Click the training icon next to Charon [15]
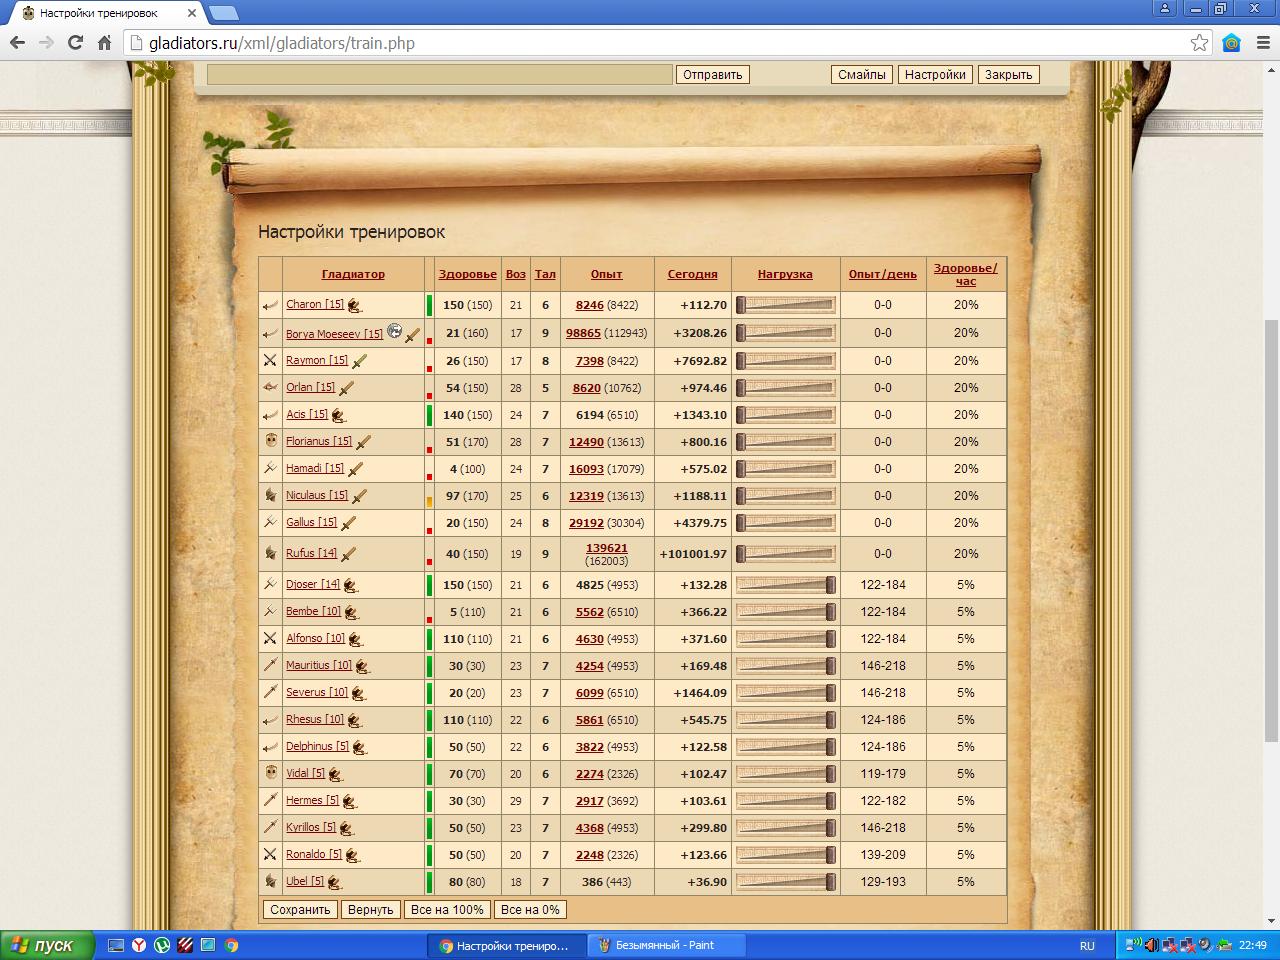The image size is (1280, 960). pyautogui.click(x=354, y=306)
